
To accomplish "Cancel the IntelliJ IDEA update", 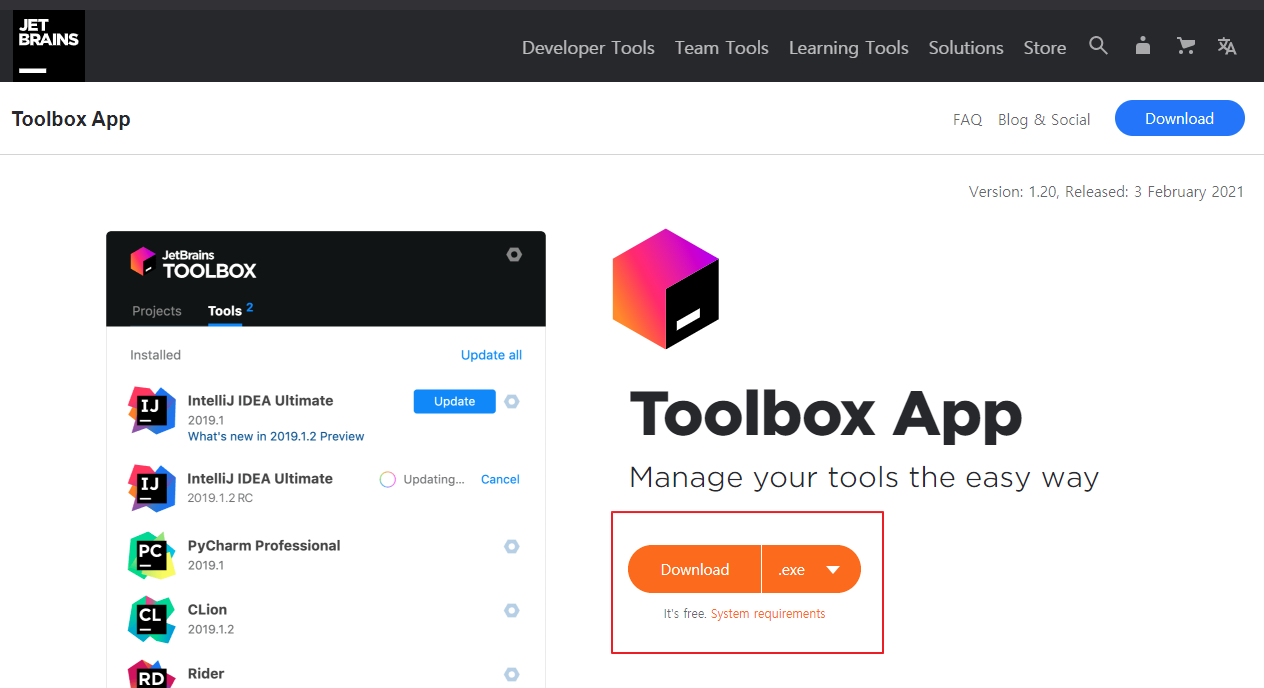I will click(x=500, y=479).
